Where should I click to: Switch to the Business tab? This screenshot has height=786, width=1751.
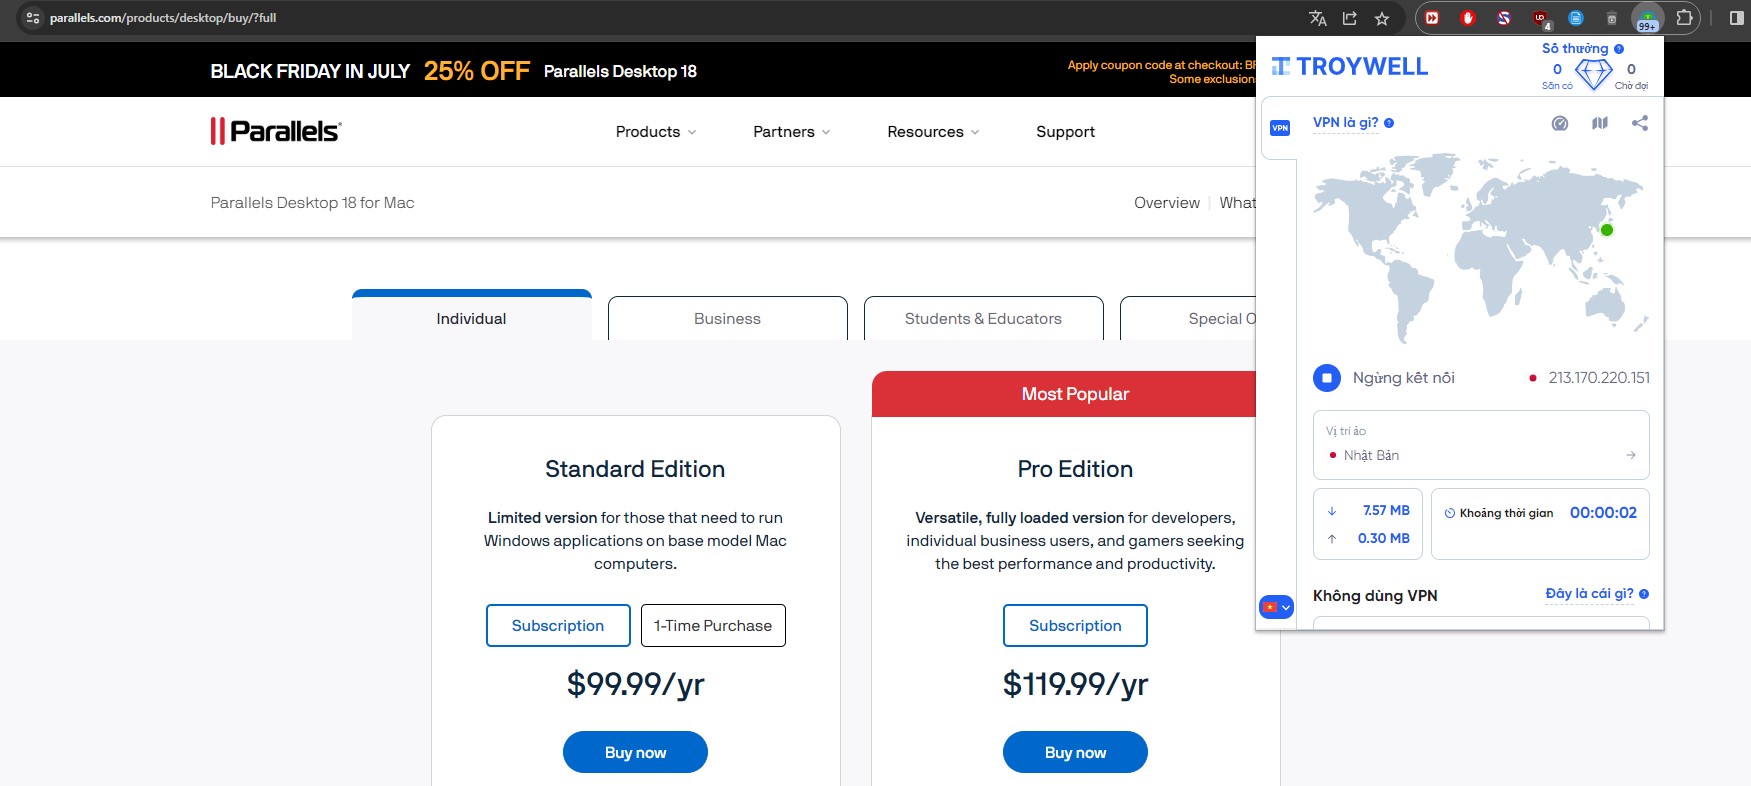click(727, 319)
